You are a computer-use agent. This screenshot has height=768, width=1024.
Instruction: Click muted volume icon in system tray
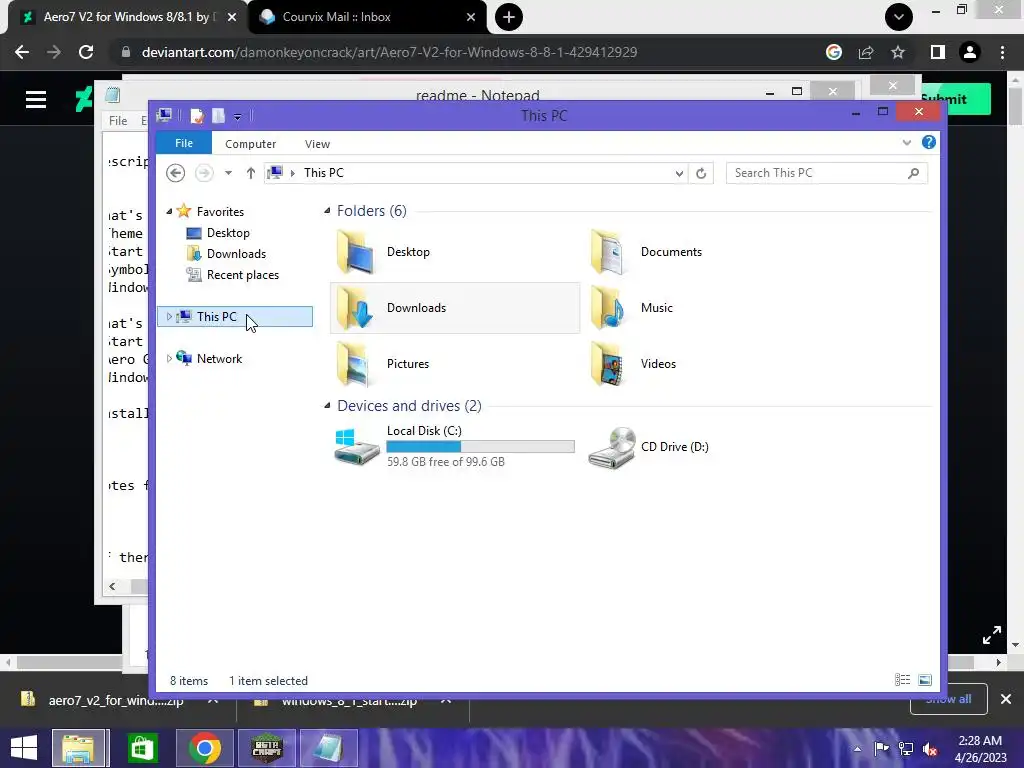point(930,749)
